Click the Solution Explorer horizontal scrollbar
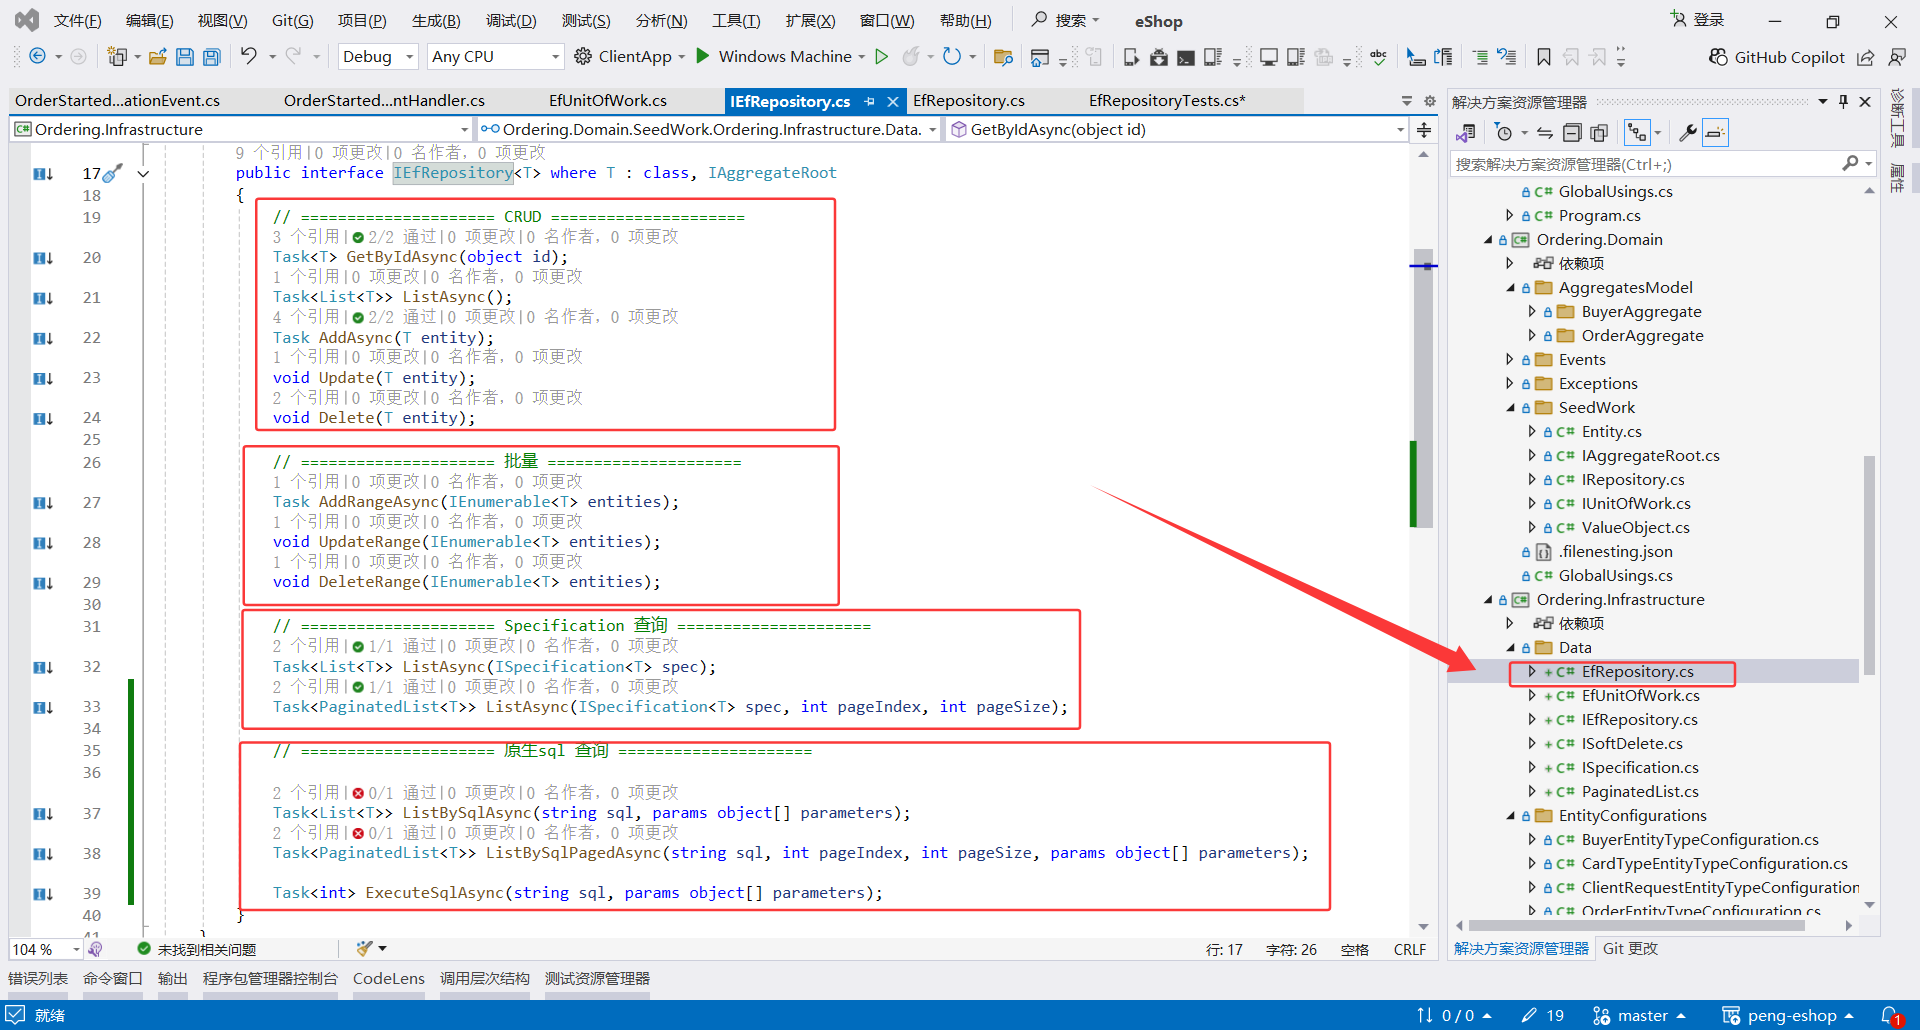 (x=1636, y=926)
